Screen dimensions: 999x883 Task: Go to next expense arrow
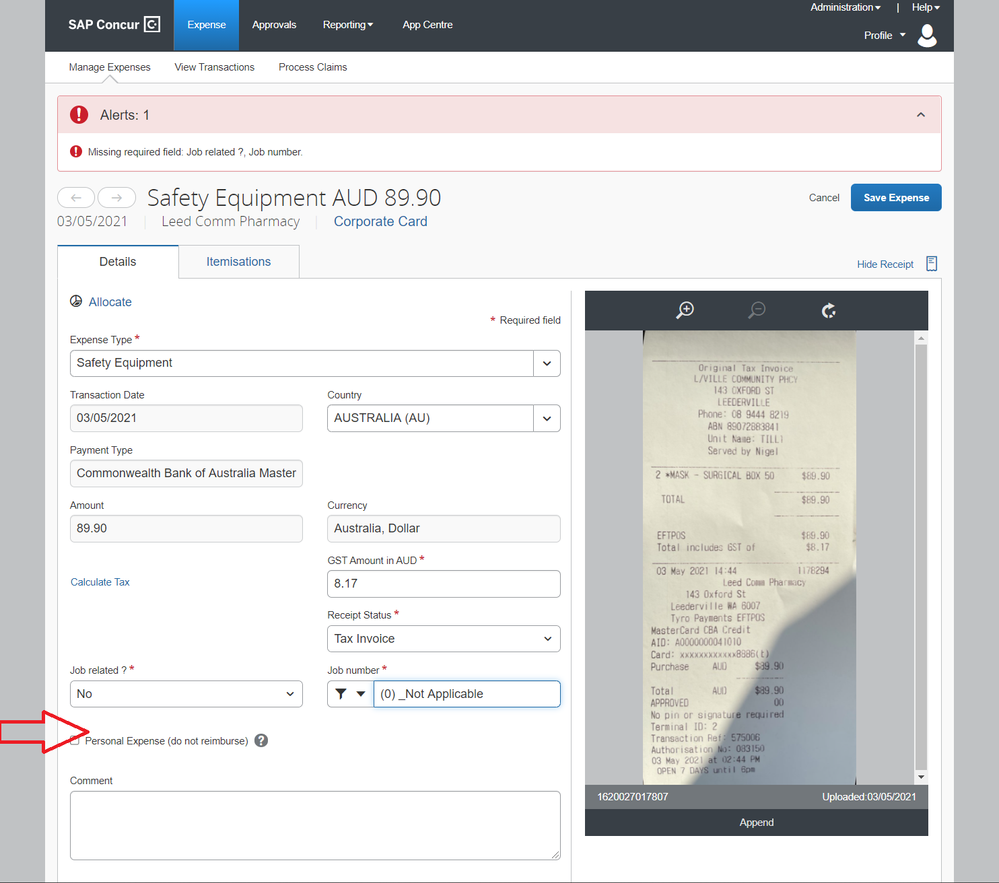117,197
